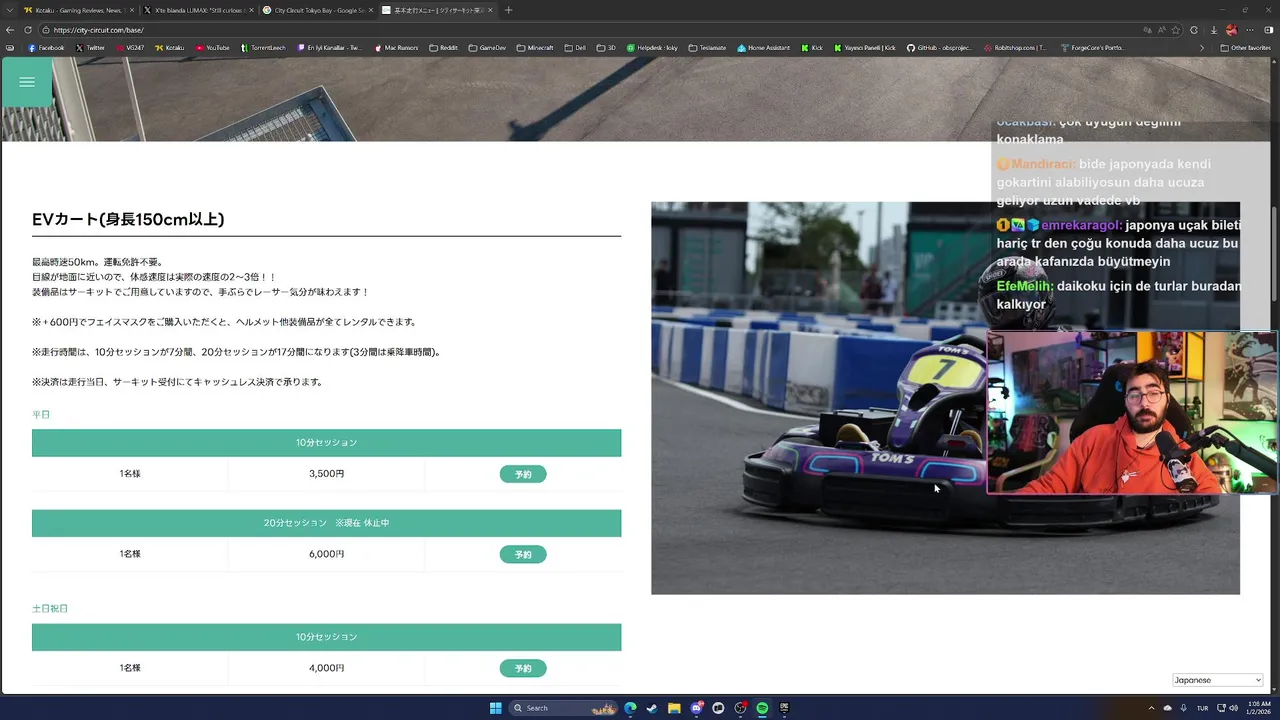Click the EVカート(身長150cm以上) heading
Viewport: 1280px width, 720px height.
pyautogui.click(x=128, y=219)
